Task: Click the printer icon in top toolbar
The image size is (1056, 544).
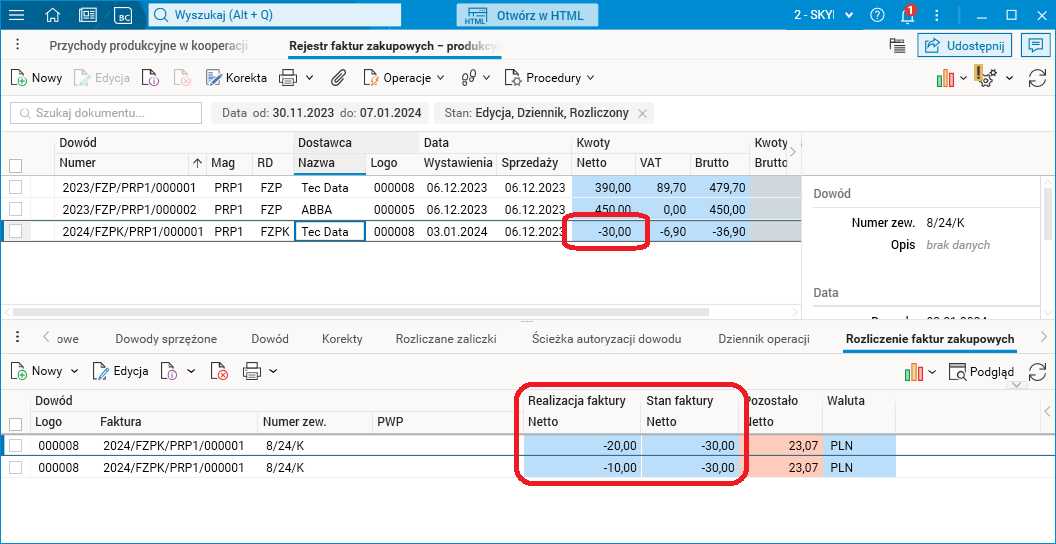Action: point(288,77)
